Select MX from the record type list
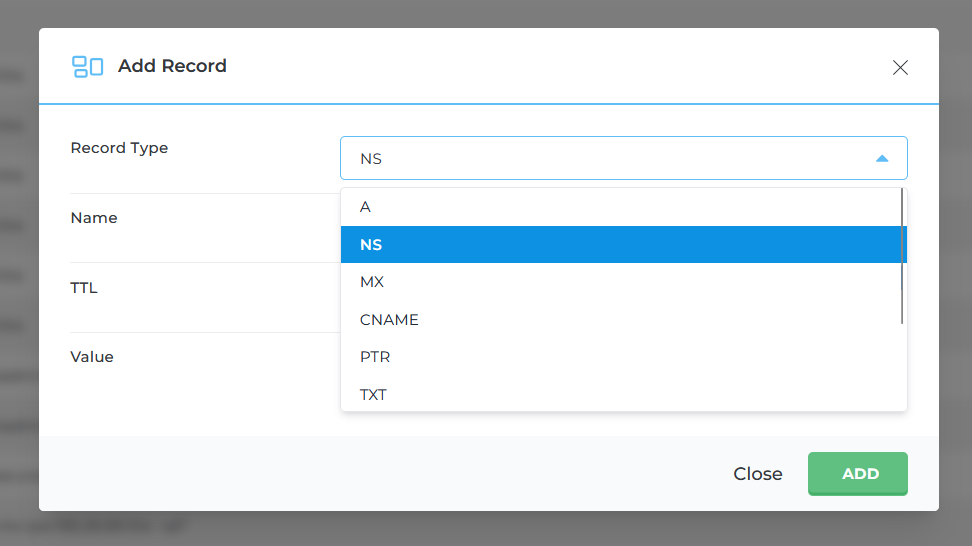 tap(372, 282)
